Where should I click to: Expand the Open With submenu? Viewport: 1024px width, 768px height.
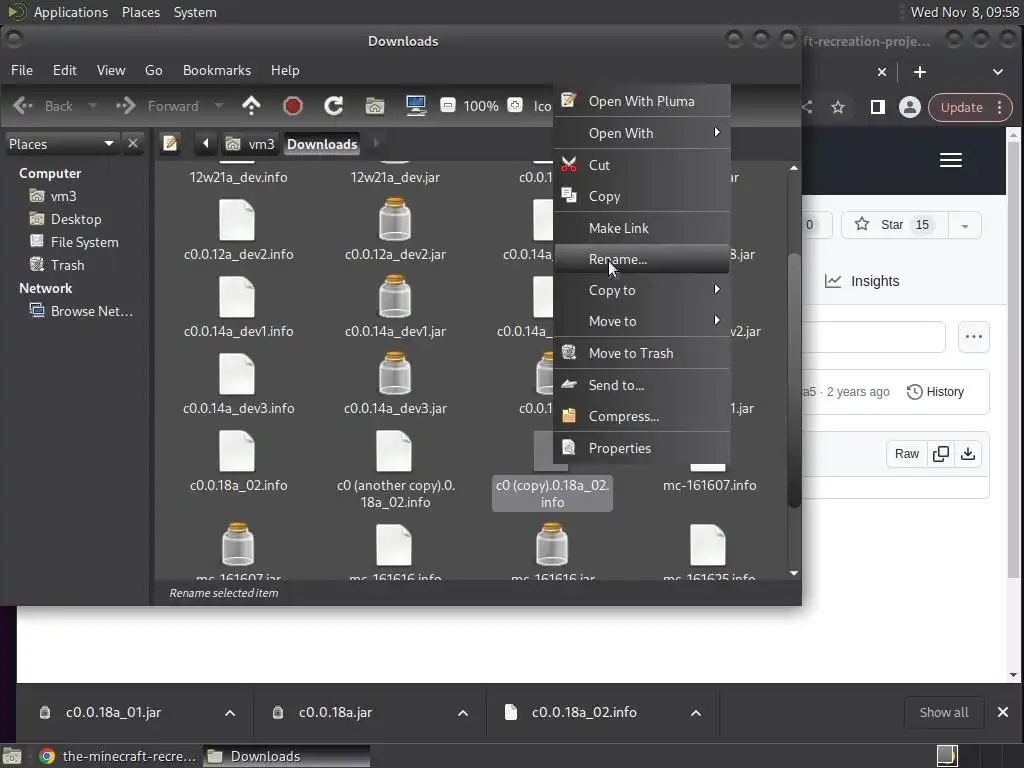click(641, 133)
